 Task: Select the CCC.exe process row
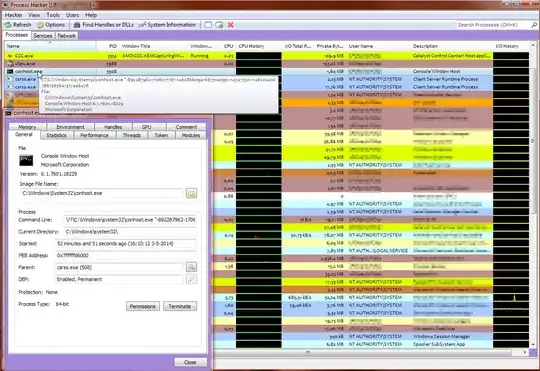[x=267, y=56]
